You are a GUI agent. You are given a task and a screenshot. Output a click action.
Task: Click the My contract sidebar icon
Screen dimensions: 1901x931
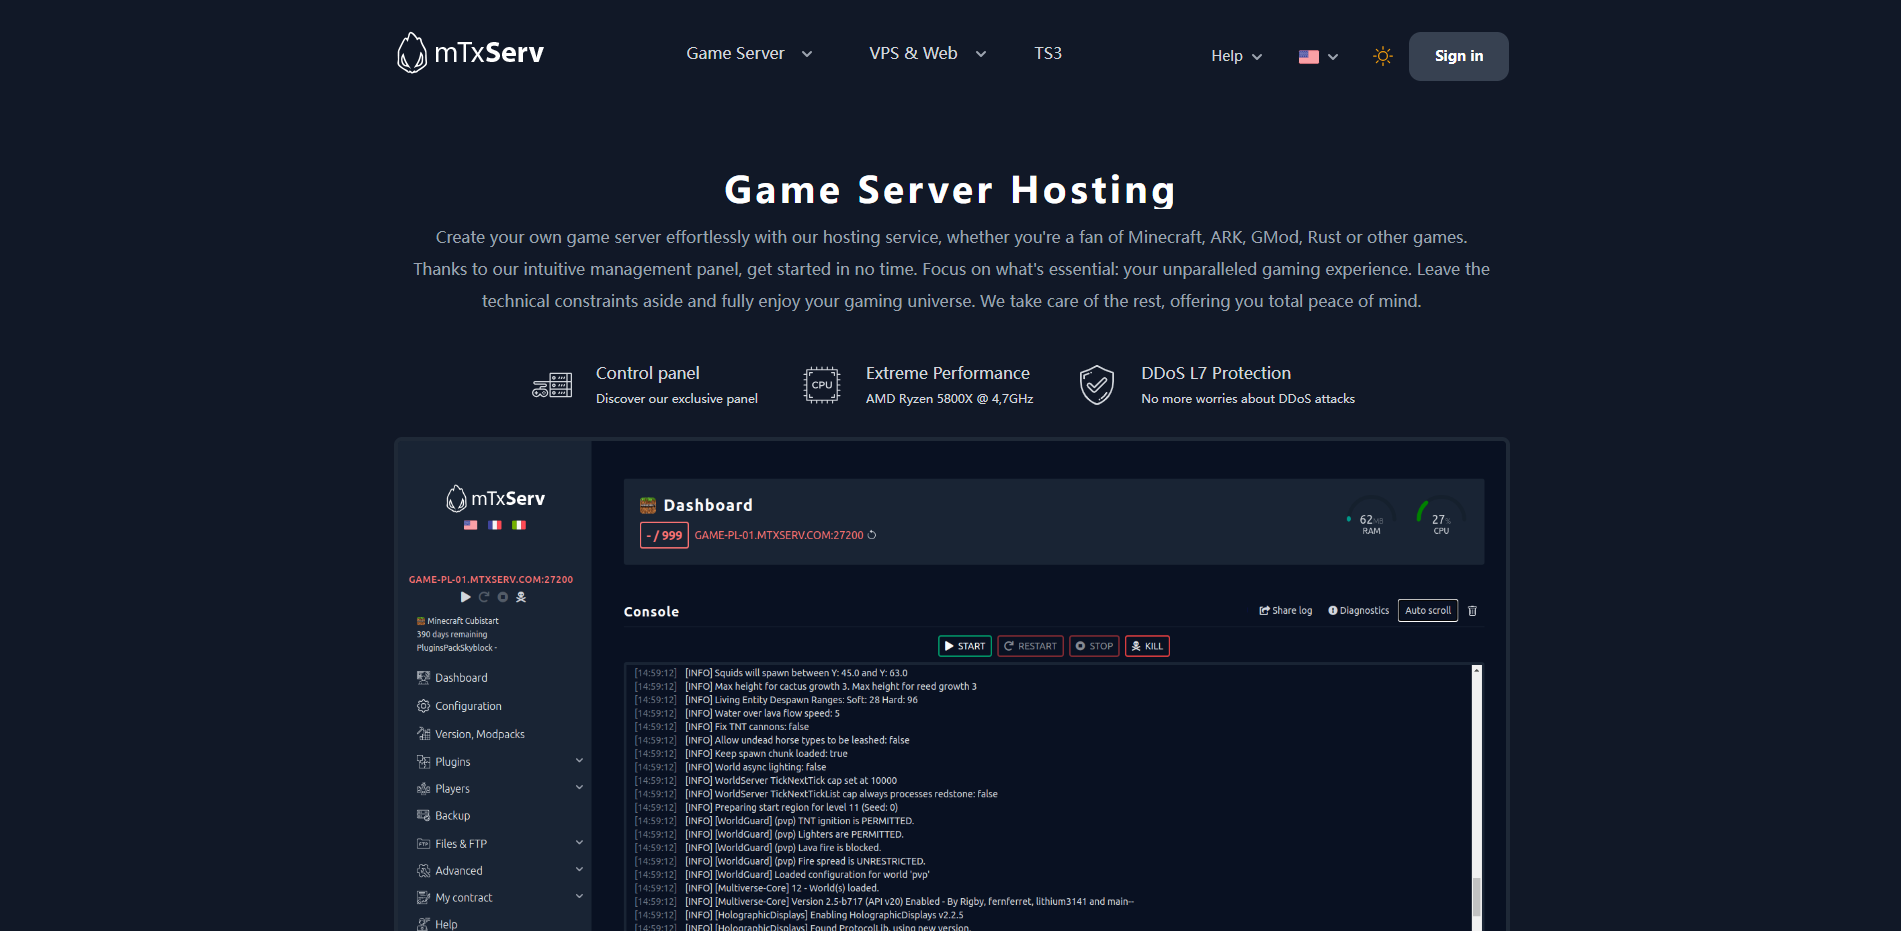(424, 898)
